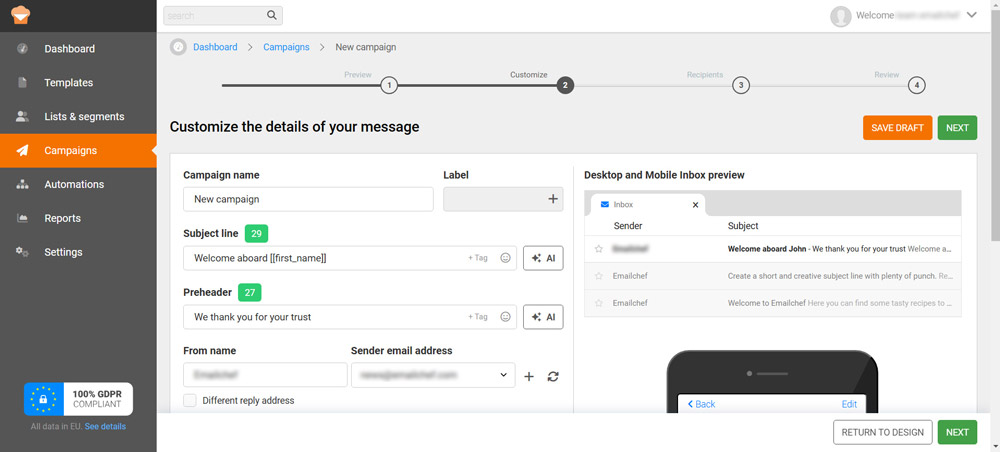Close the Inbox preview tab

pos(695,205)
